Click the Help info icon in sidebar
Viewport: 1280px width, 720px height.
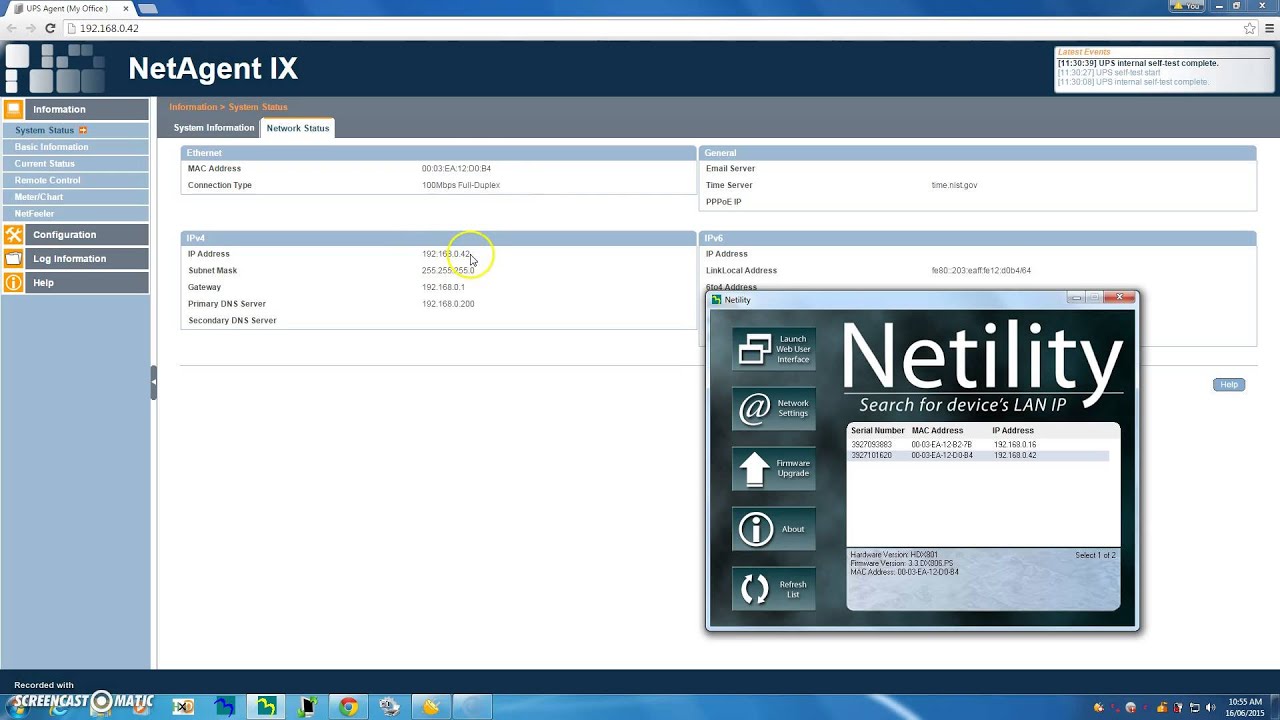pos(13,282)
